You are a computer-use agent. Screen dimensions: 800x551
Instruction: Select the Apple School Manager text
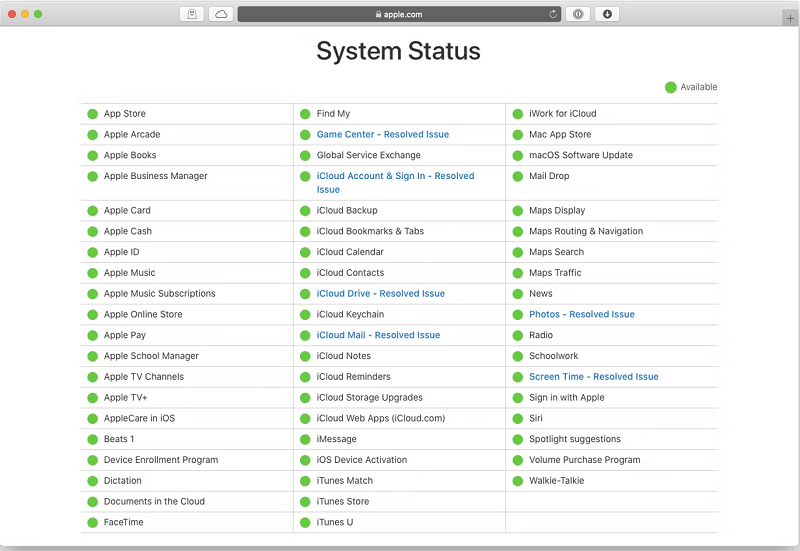(x=151, y=356)
